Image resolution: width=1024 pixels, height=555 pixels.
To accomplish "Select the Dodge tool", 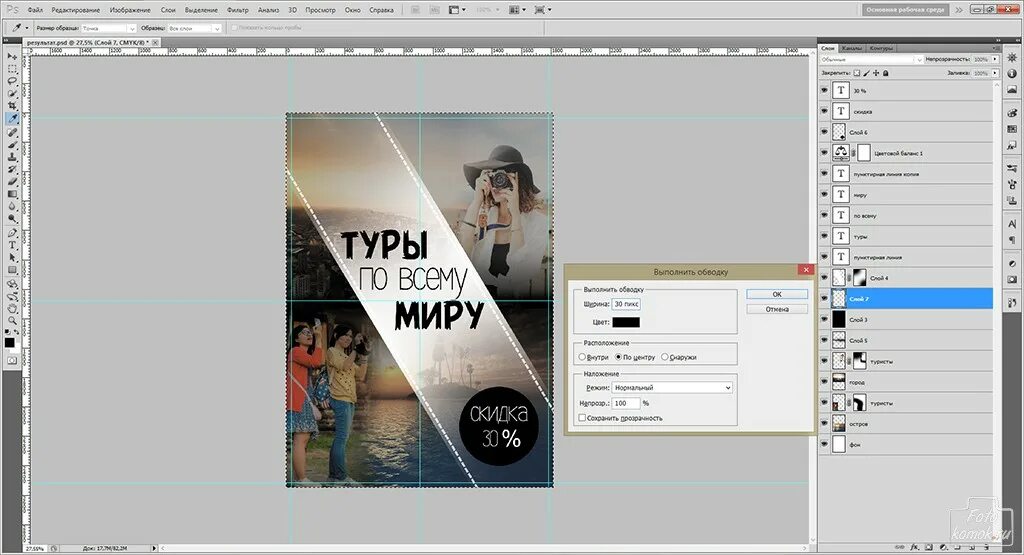I will click(12, 219).
